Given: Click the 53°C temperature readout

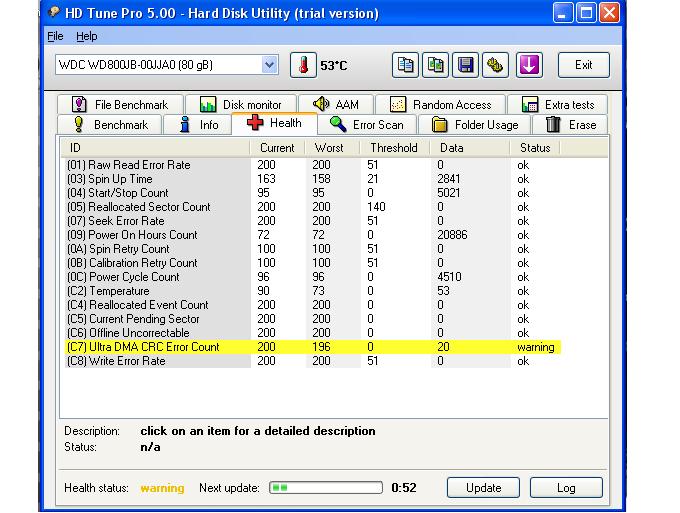Looking at the screenshot, I should [x=333, y=65].
